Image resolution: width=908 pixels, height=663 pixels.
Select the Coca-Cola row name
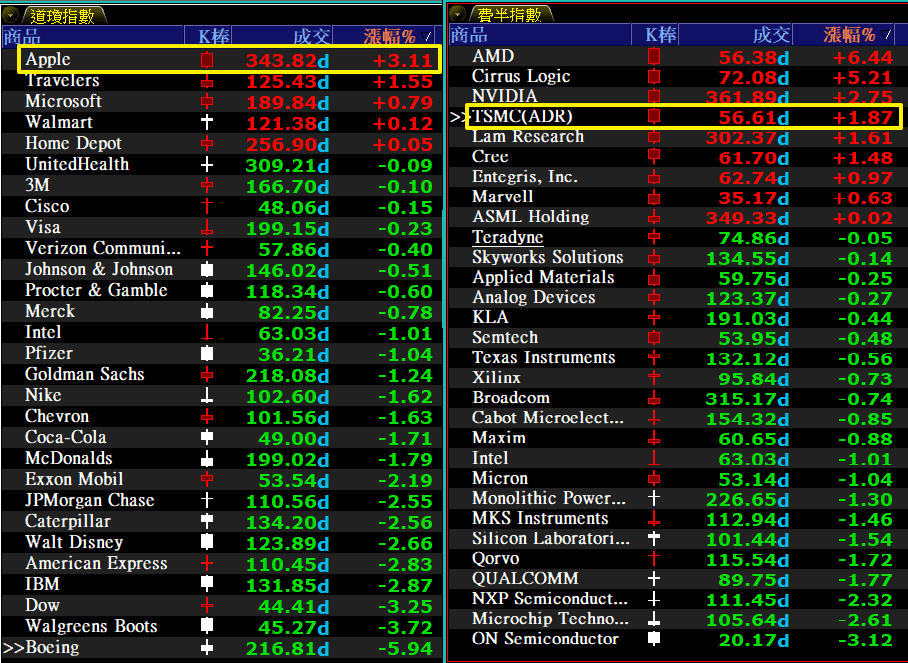pos(65,437)
